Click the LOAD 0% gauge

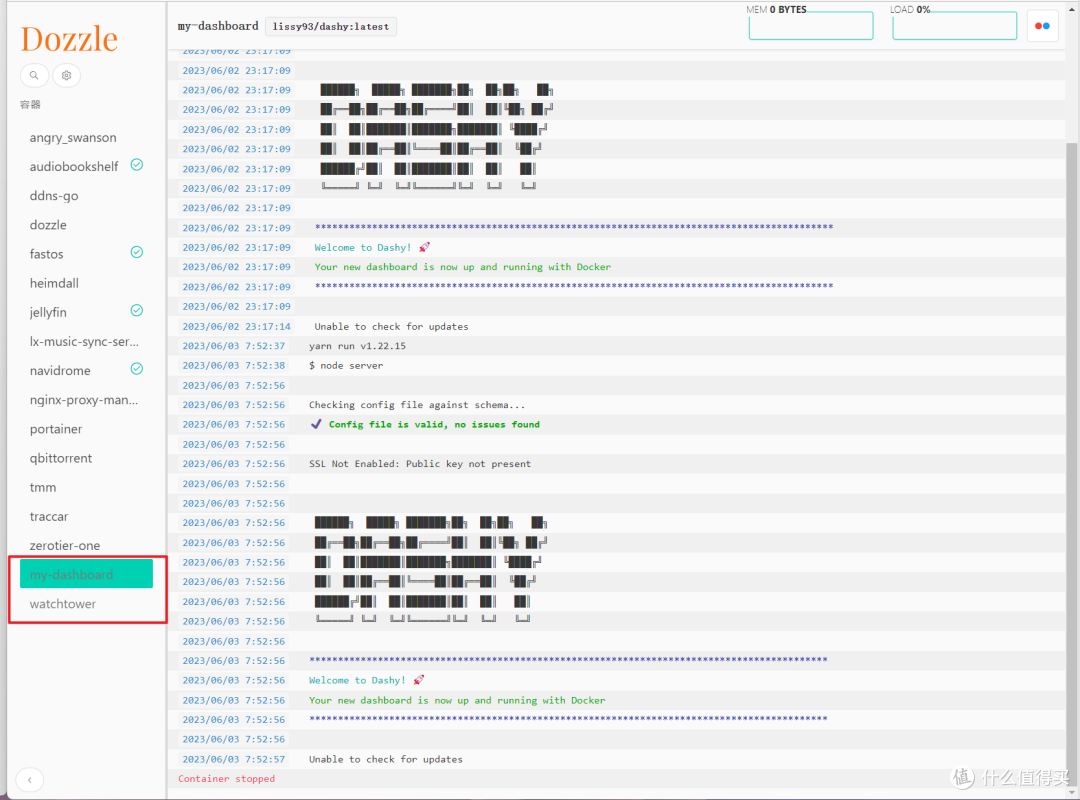click(x=953, y=25)
